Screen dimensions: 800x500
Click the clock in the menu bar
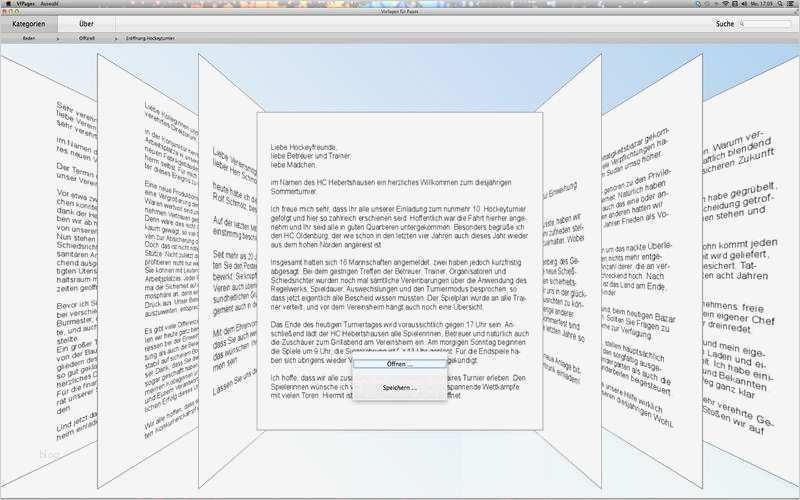tap(762, 4)
